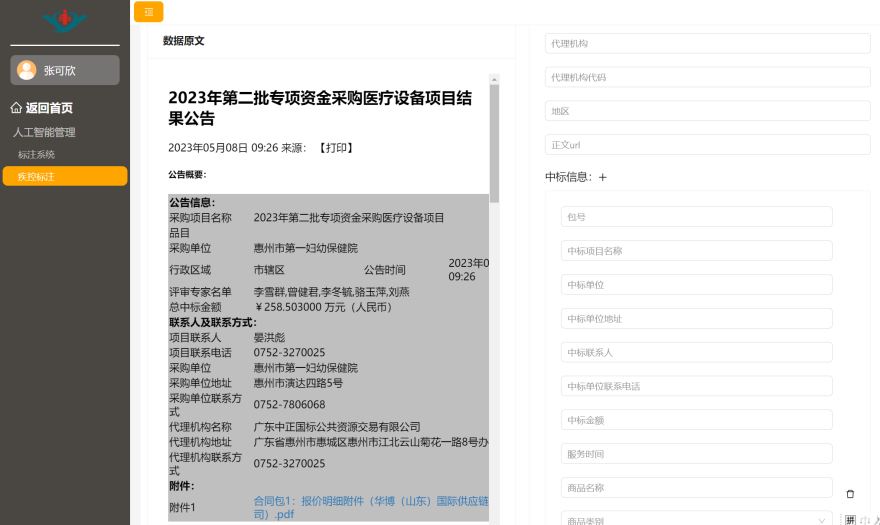Select 疾控标注 in the sidebar
The width and height of the screenshot is (880, 525).
36,176
